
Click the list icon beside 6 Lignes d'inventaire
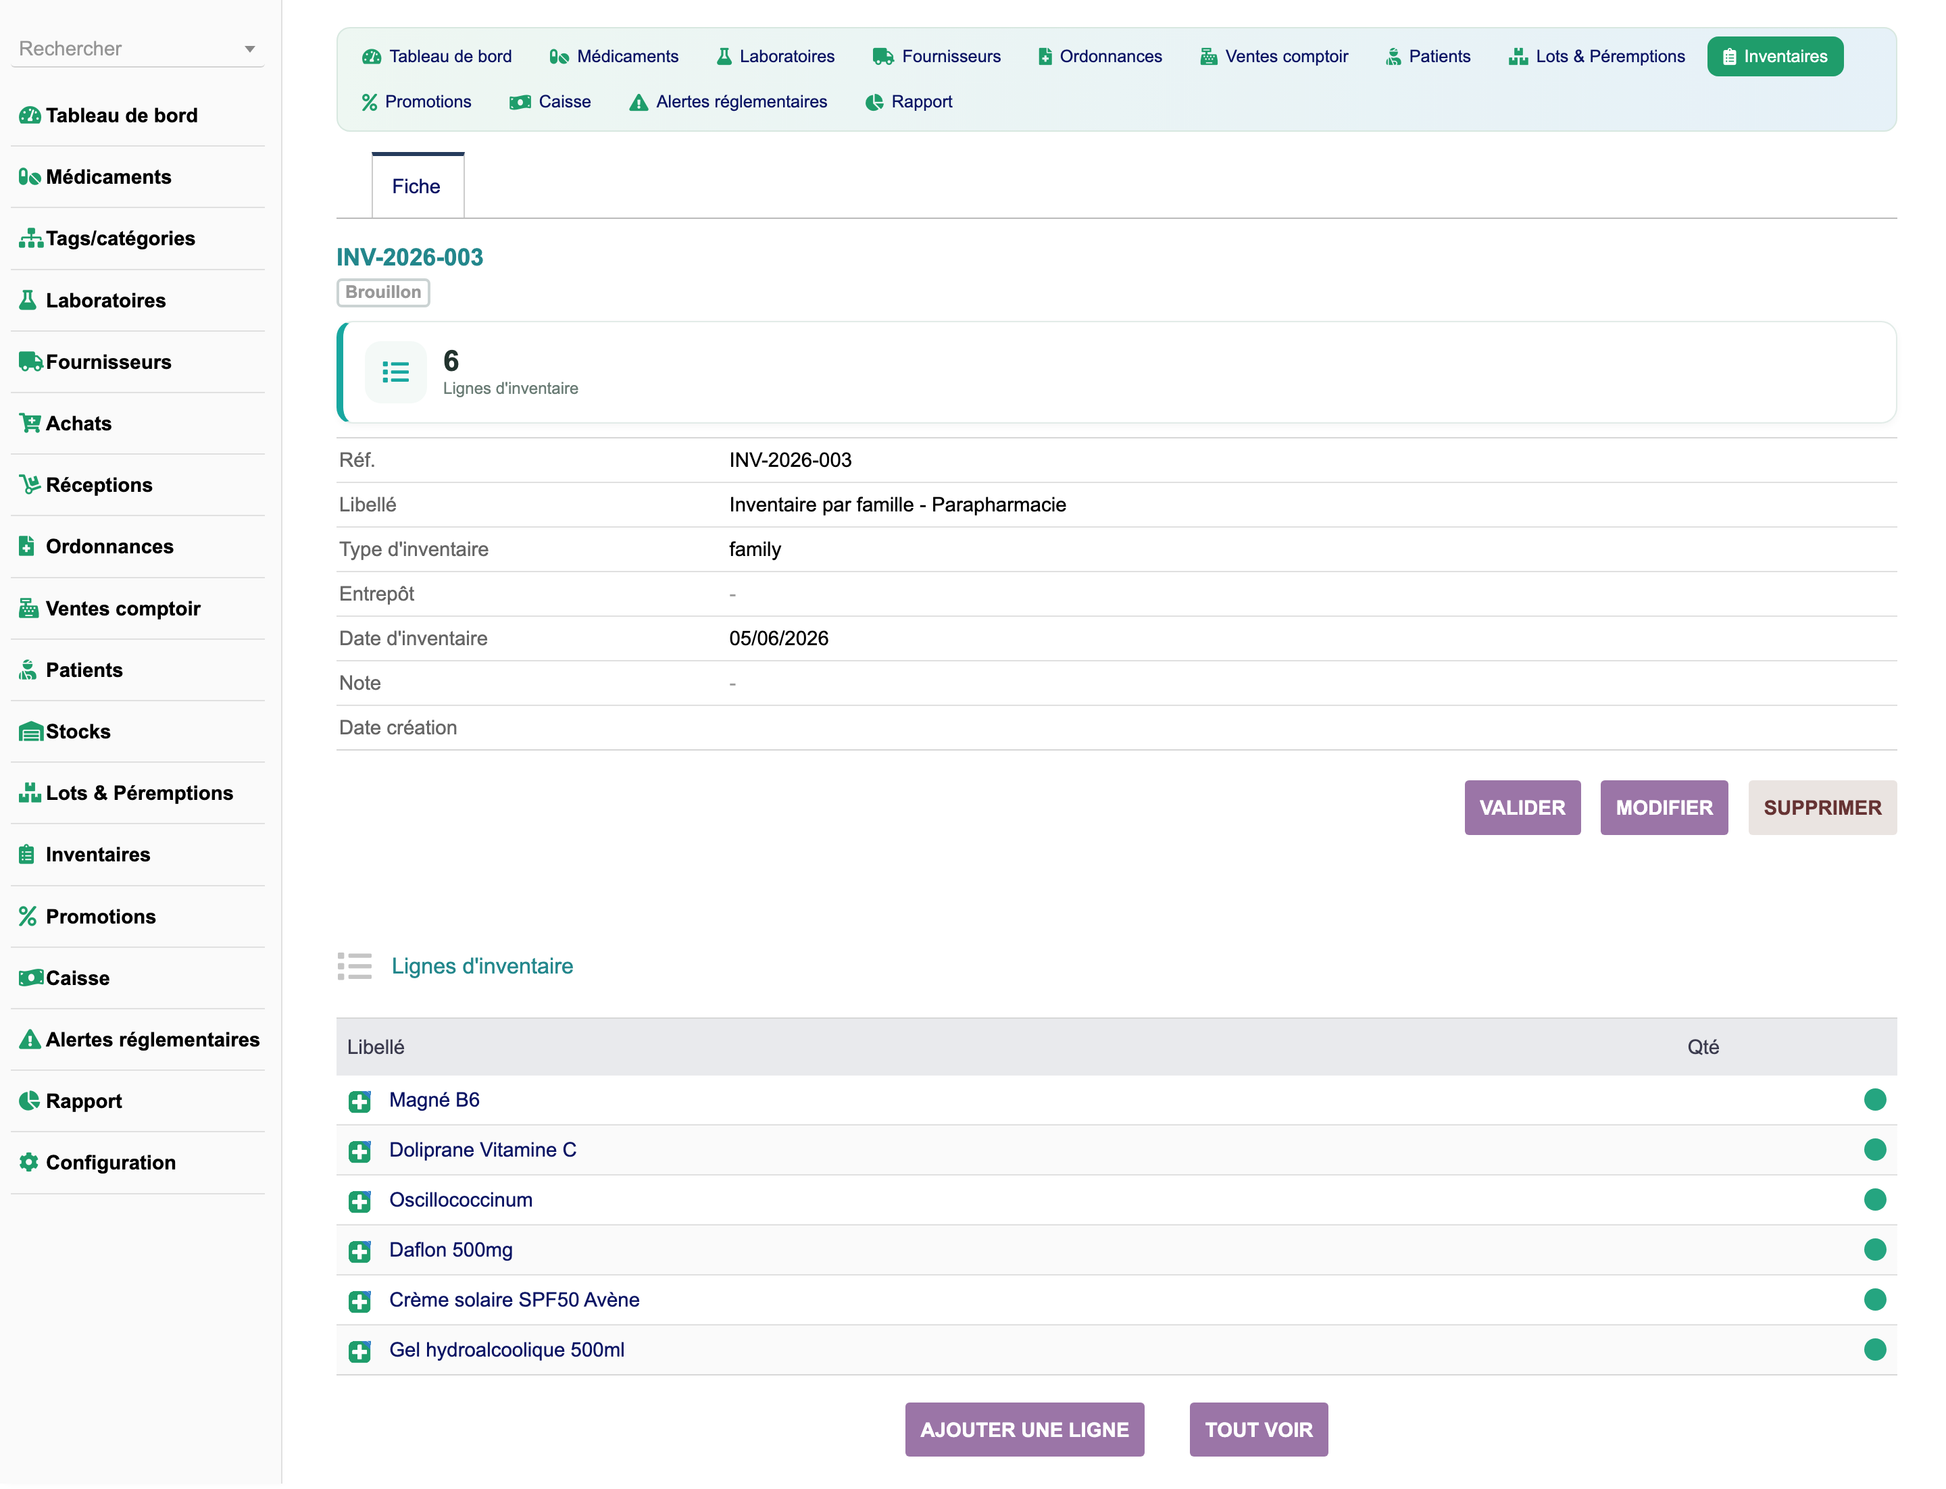pyautogui.click(x=396, y=373)
